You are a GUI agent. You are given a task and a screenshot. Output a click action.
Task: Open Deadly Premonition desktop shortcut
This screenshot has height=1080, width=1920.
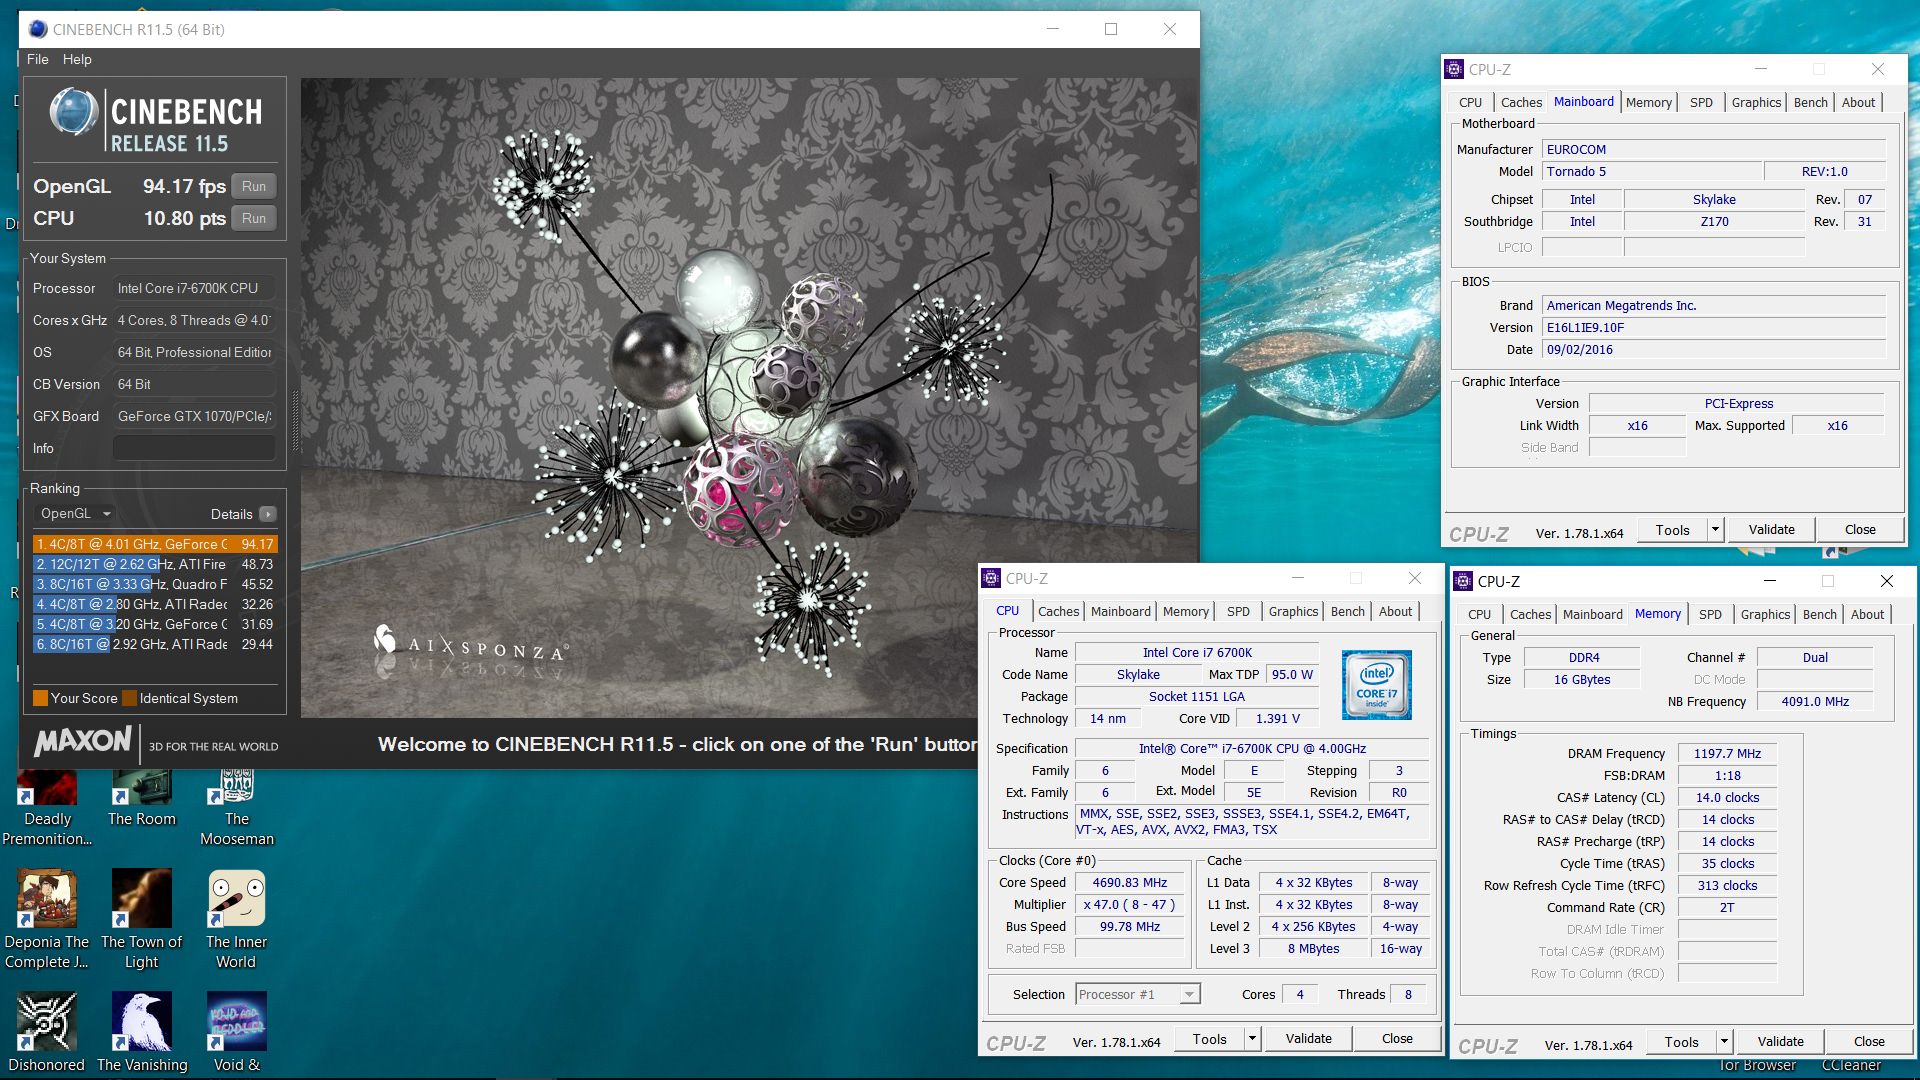[x=47, y=808]
